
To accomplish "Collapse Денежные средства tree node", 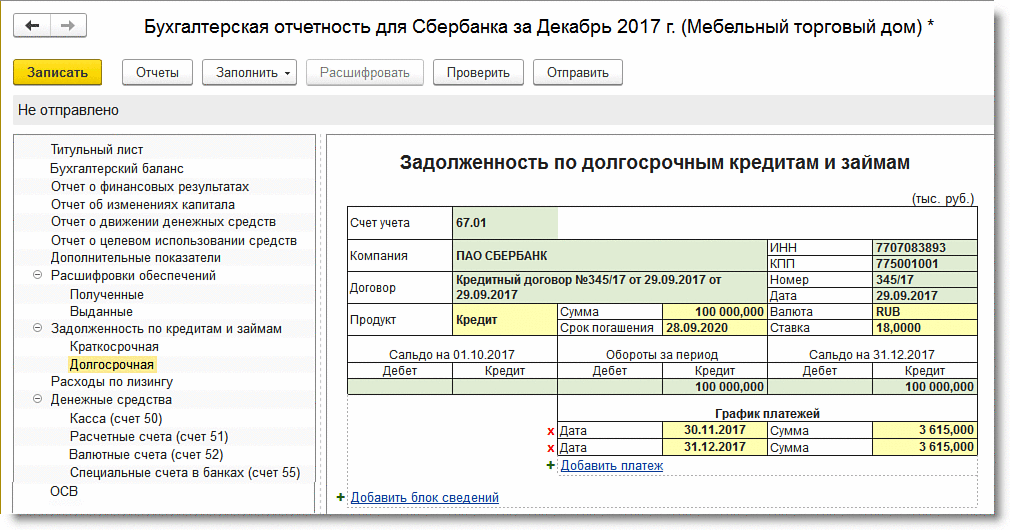I will click(x=38, y=400).
